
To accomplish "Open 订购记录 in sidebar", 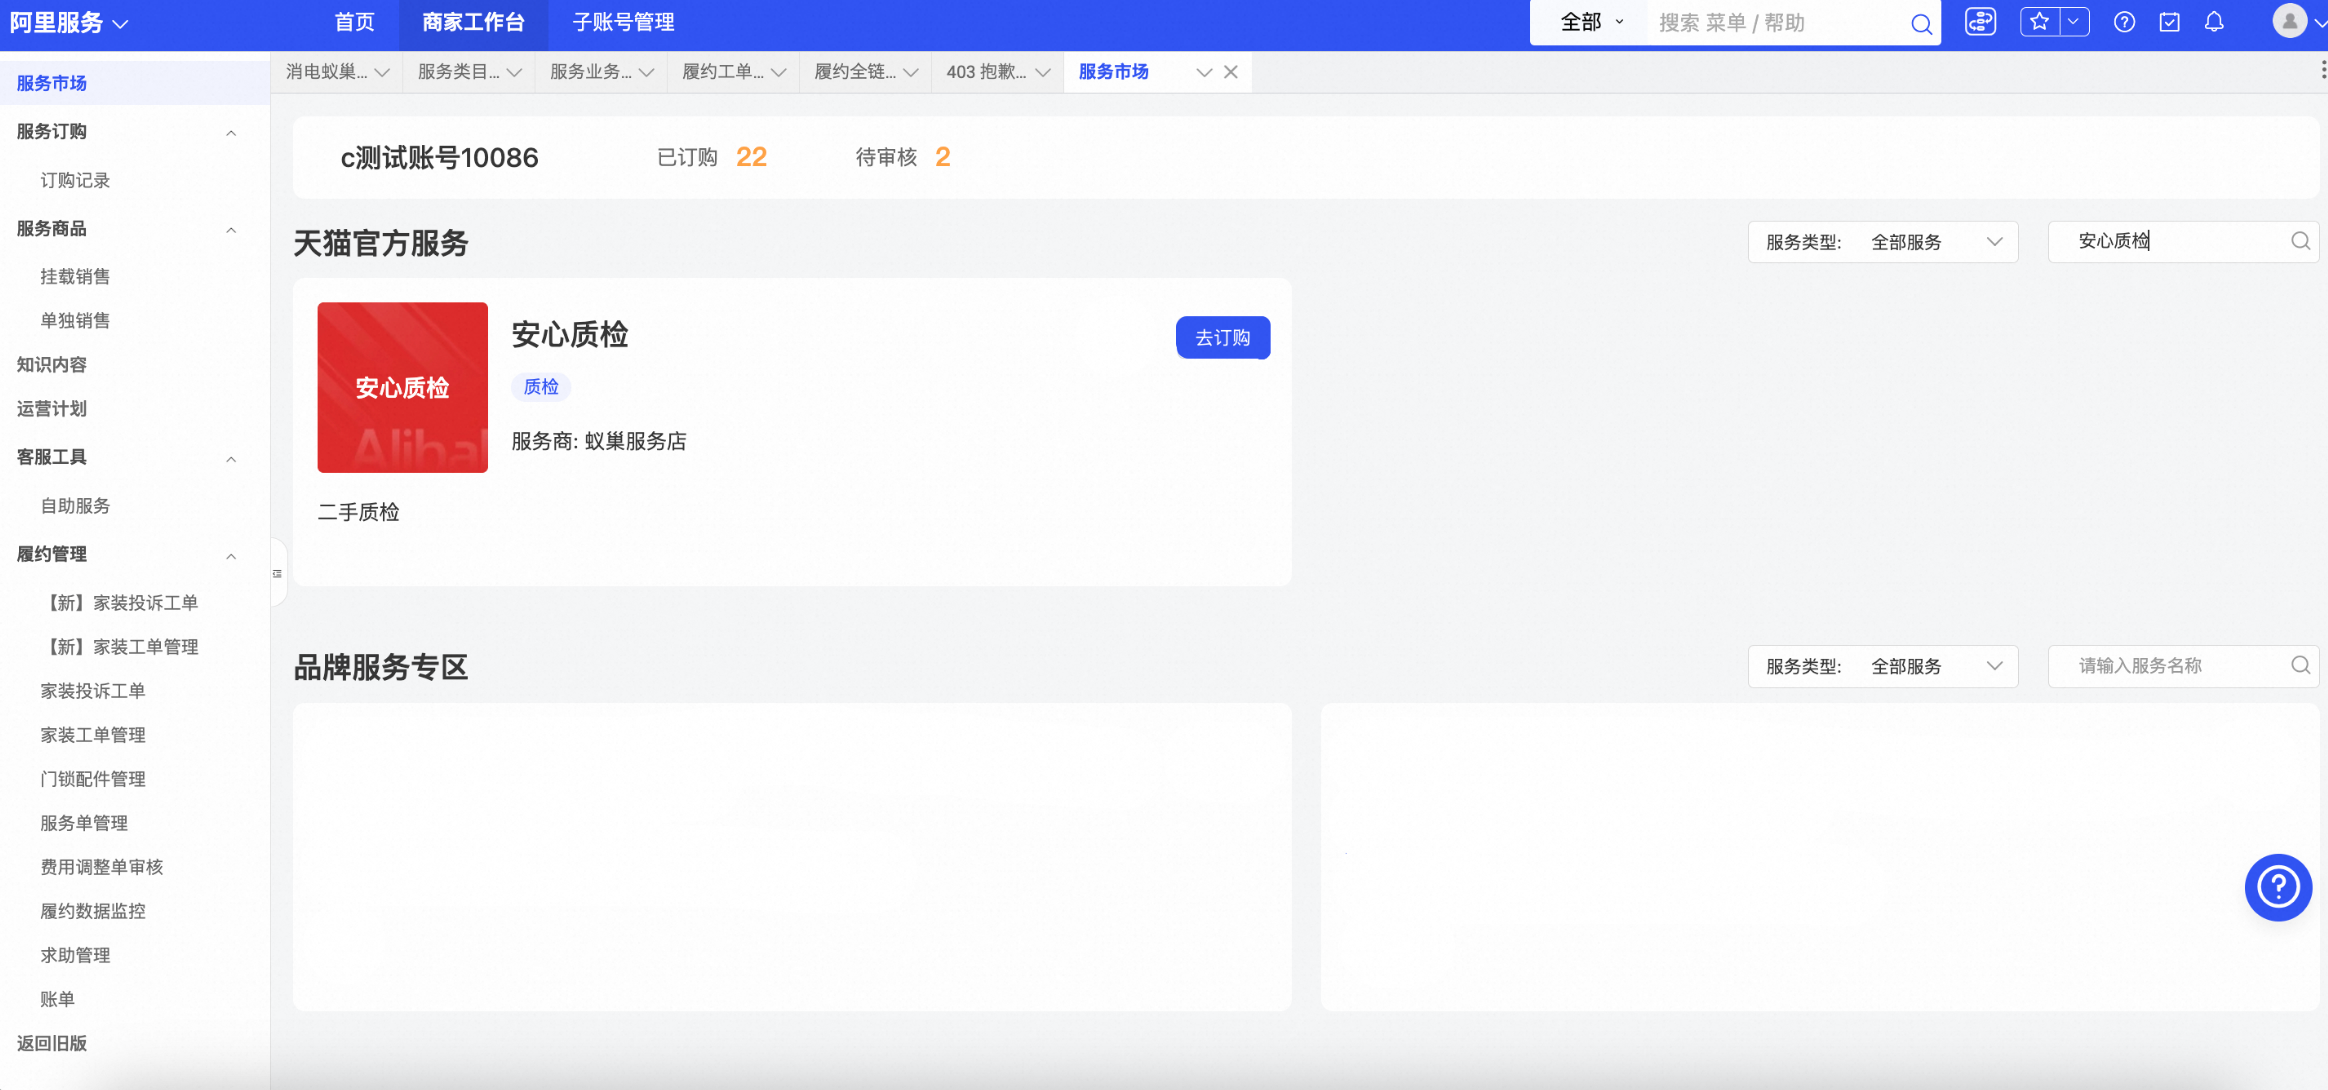I will coord(75,180).
